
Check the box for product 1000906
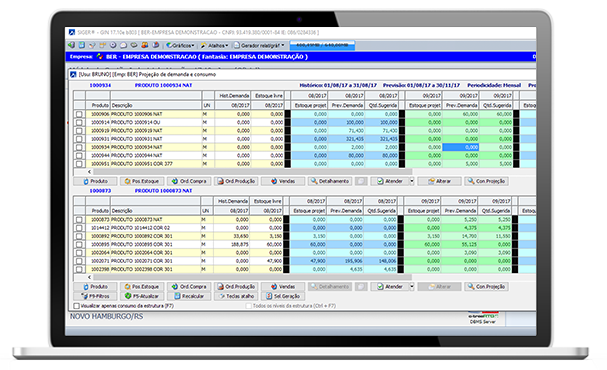pyautogui.click(x=79, y=114)
